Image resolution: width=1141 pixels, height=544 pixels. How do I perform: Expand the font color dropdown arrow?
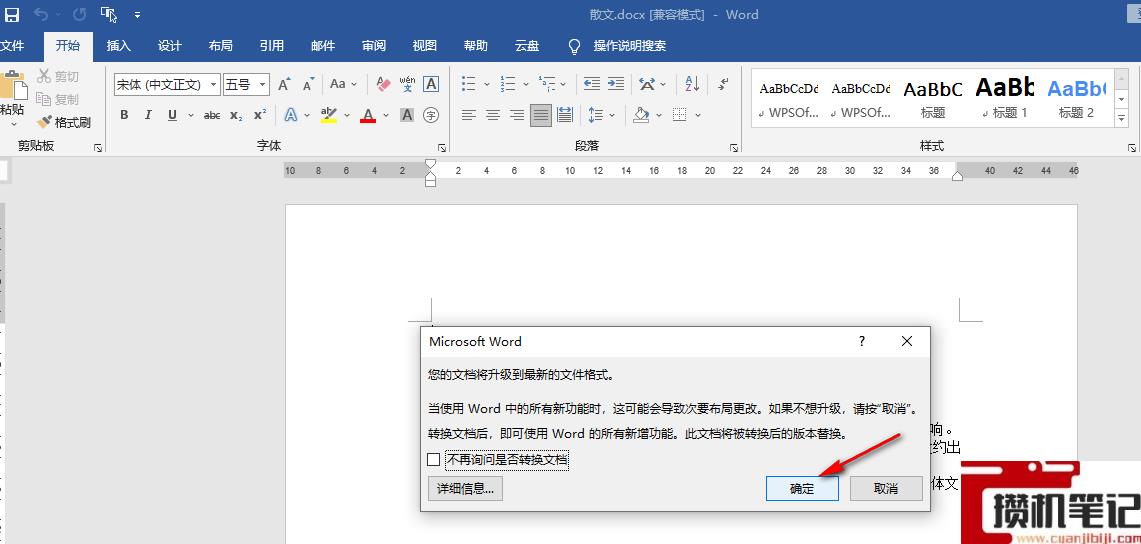click(386, 115)
